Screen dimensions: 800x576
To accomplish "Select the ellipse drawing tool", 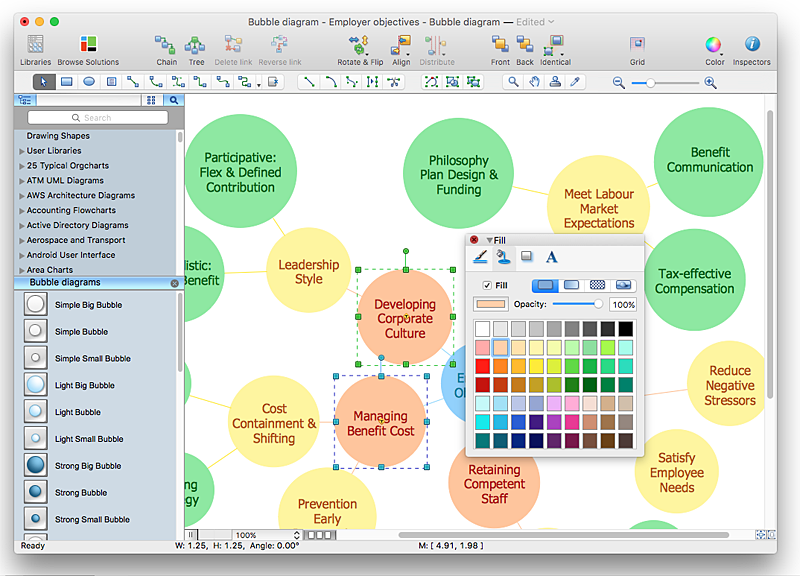I will click(89, 82).
